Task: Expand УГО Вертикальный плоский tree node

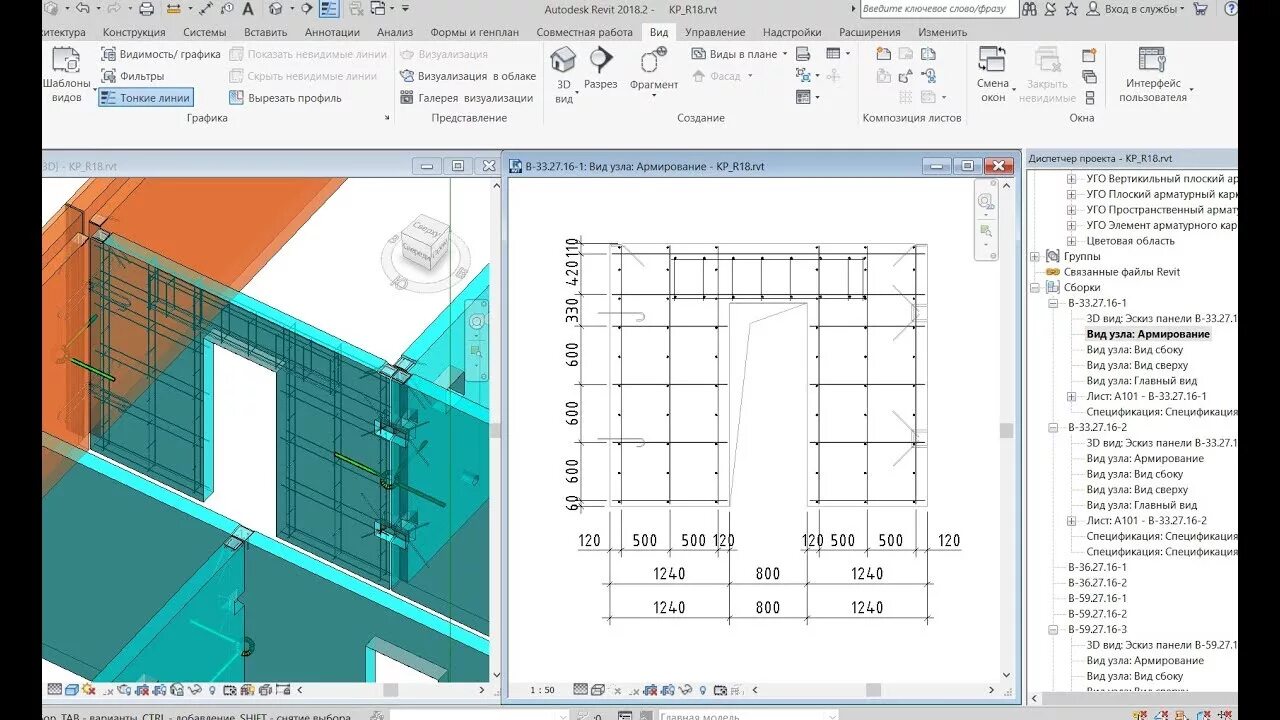Action: pos(1071,179)
